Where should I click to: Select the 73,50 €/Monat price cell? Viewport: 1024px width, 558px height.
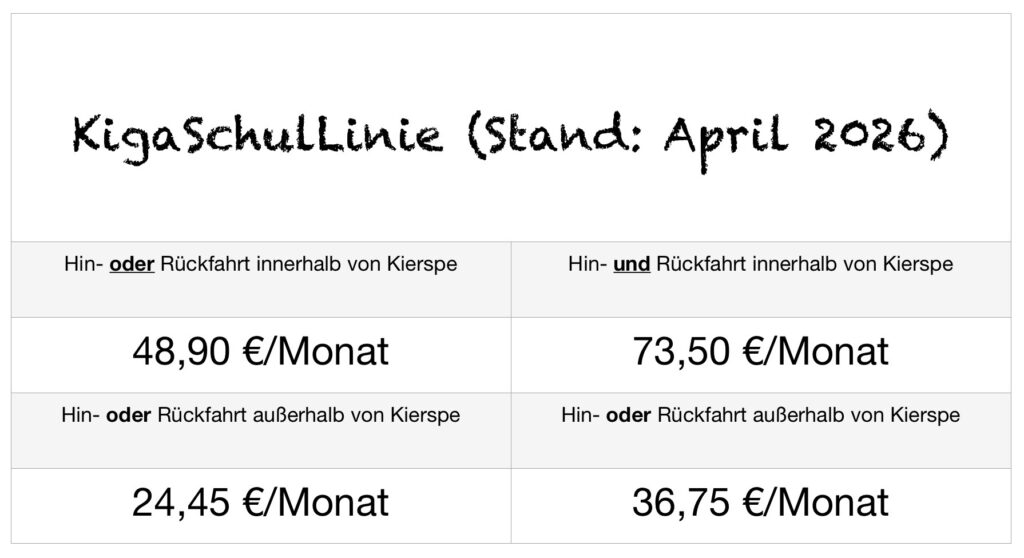760,351
